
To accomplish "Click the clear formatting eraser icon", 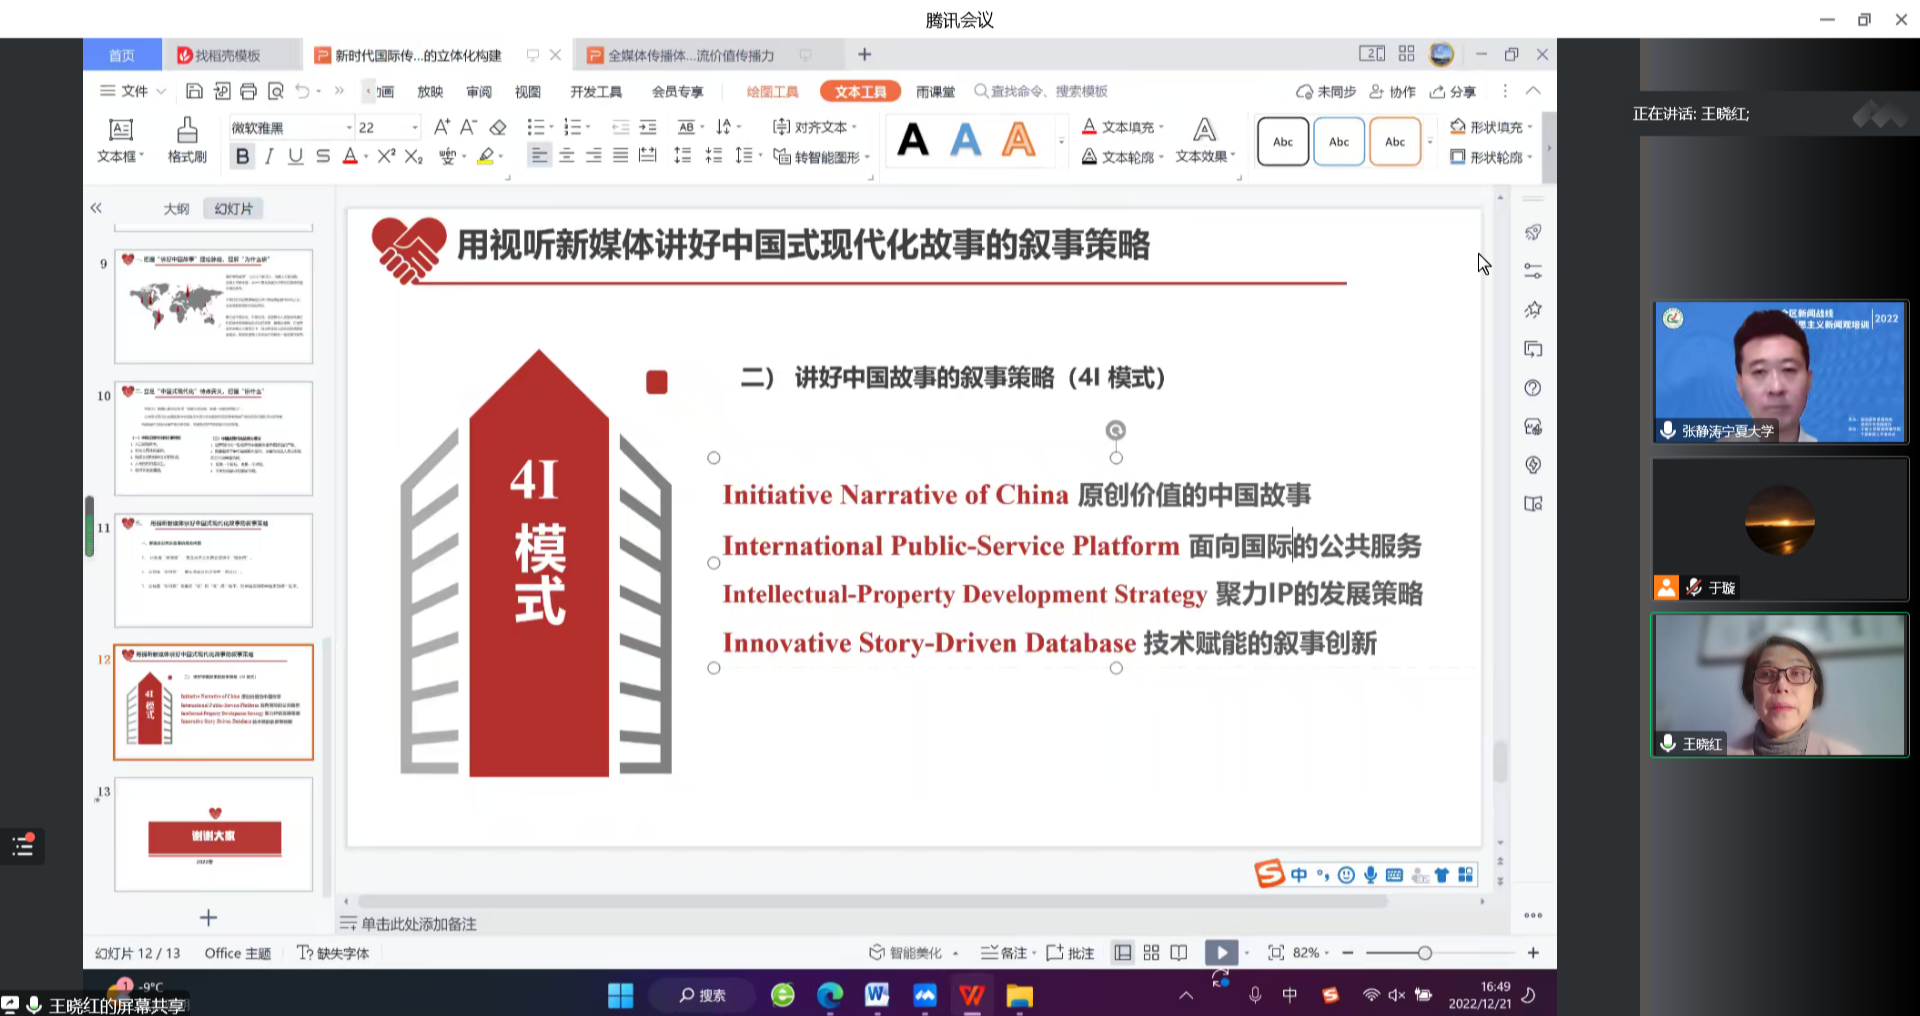I will (498, 127).
